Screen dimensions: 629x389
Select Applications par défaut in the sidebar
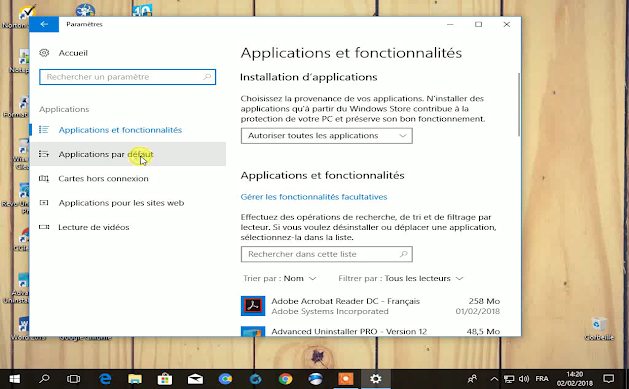pos(128,154)
